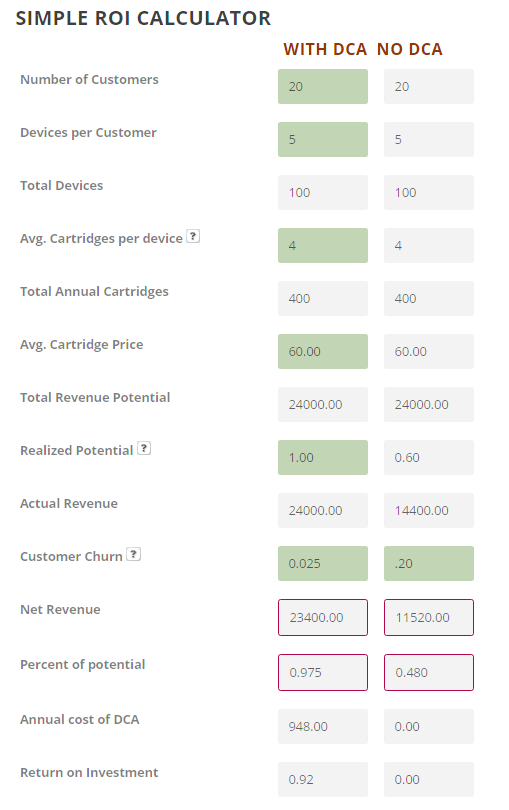Click With DCA Percent of potential 0.975
This screenshot has width=509, height=810.
pyautogui.click(x=323, y=673)
